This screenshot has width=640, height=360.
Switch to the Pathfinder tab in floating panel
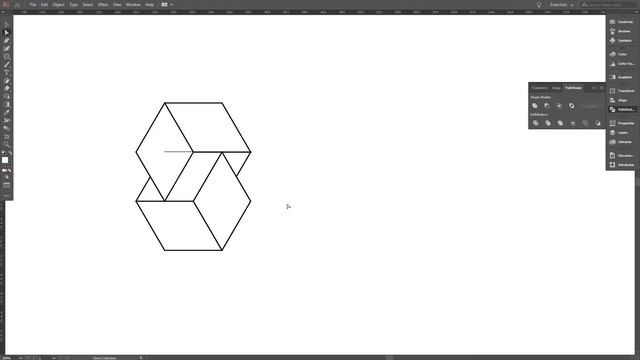pos(573,88)
